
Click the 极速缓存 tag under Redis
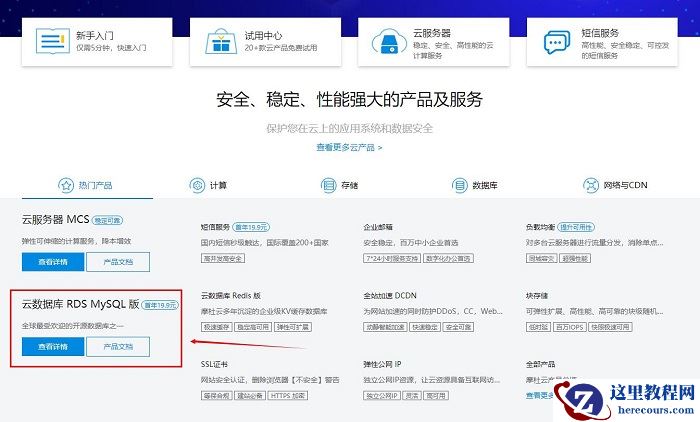click(x=217, y=327)
